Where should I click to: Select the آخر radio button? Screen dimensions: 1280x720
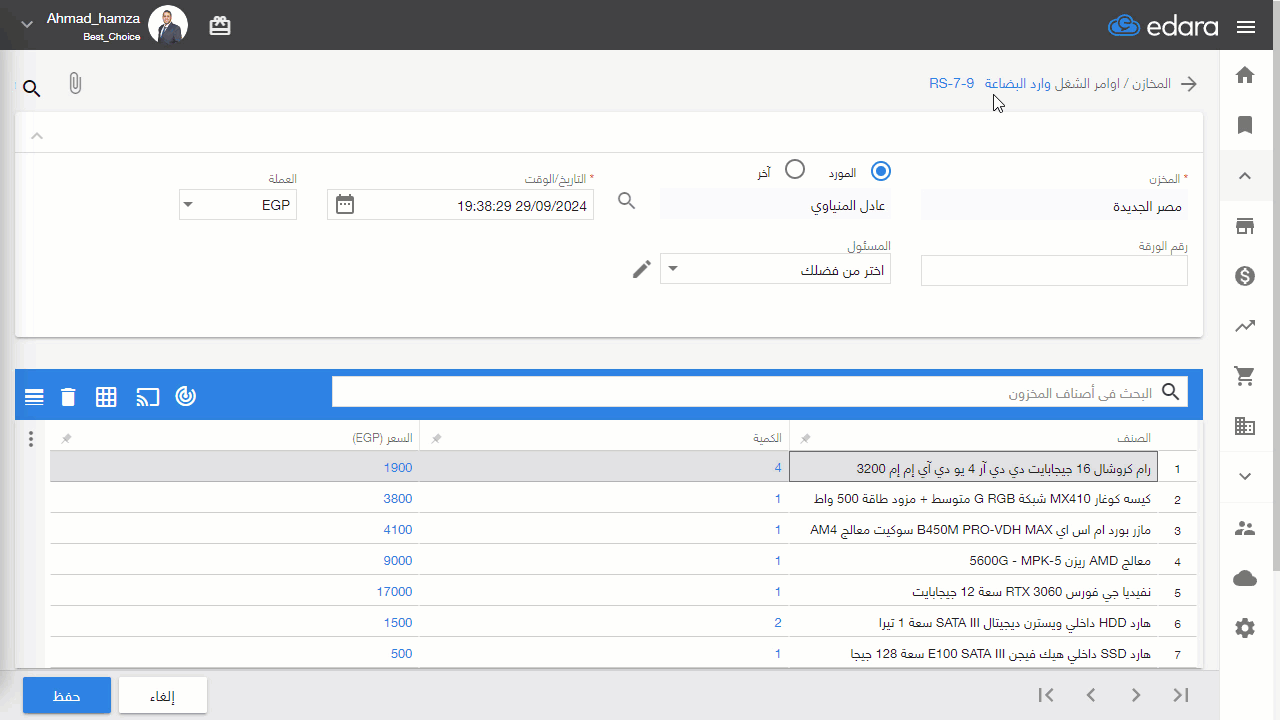coord(795,169)
